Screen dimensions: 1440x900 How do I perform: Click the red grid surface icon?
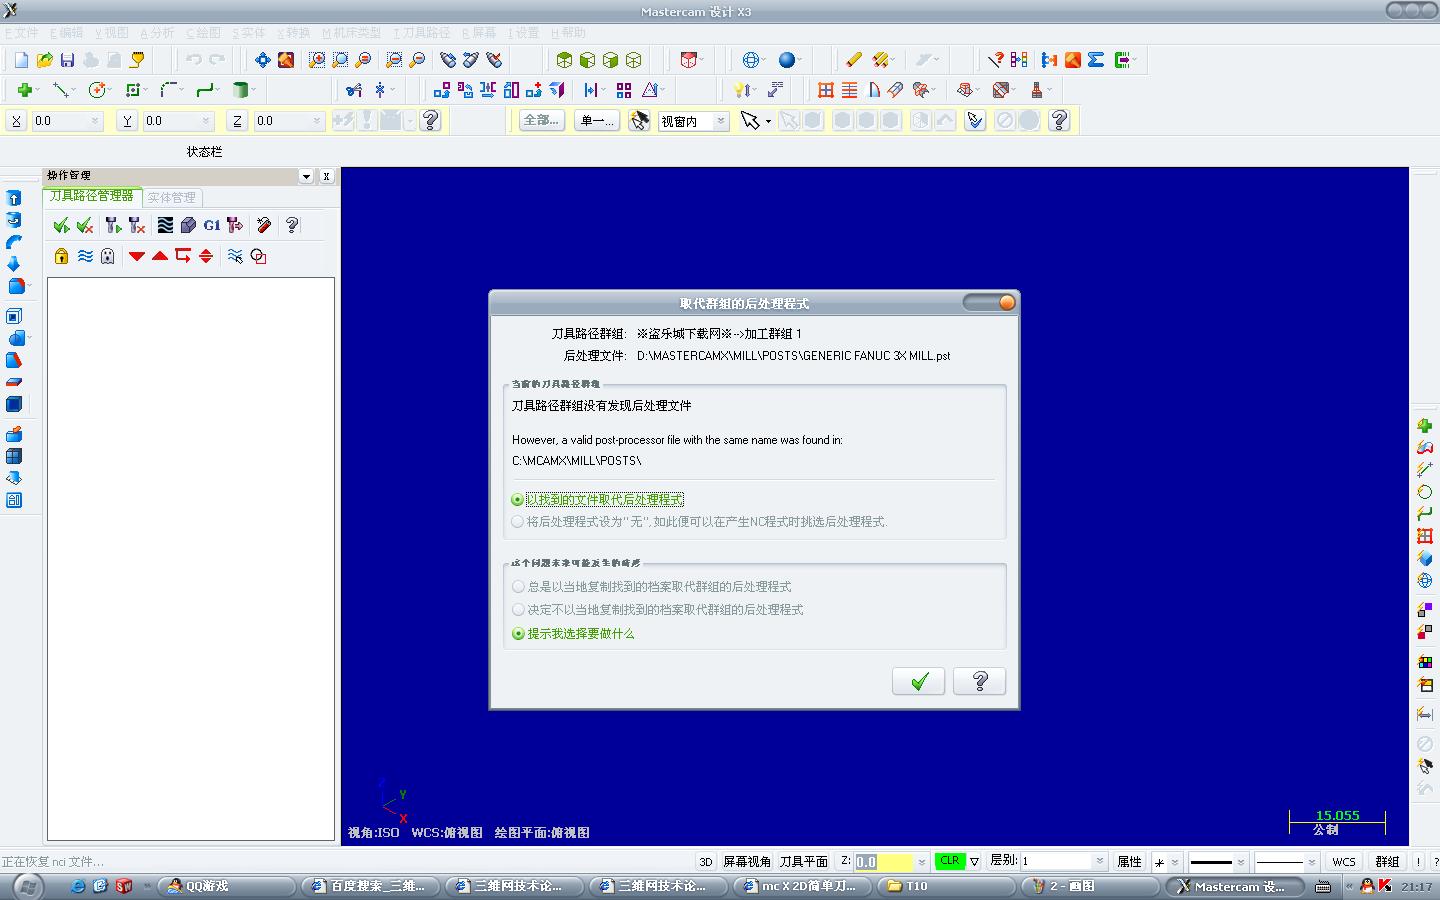pos(826,90)
